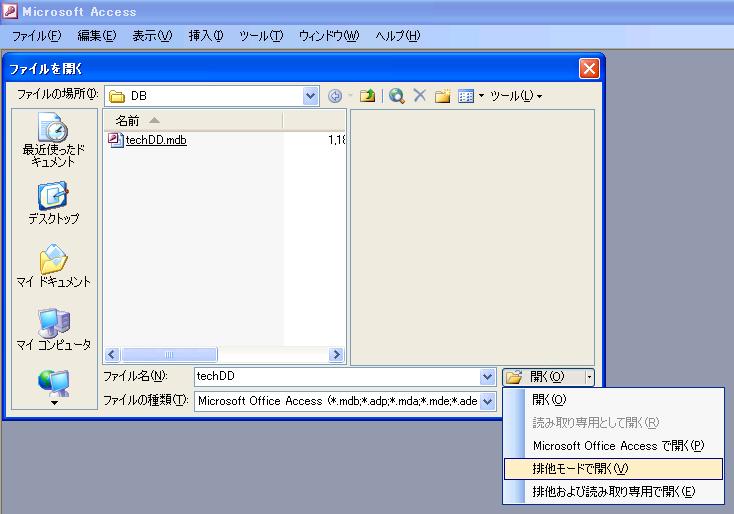Create a new folder icon
Screen dimensions: 734x514
[x=442, y=96]
